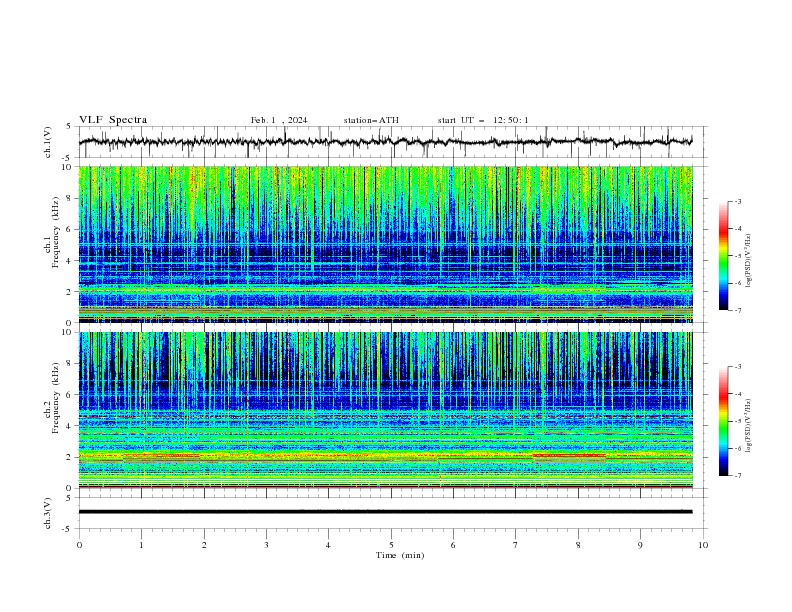Click ch.1 color scale value "-3"

pos(738,201)
